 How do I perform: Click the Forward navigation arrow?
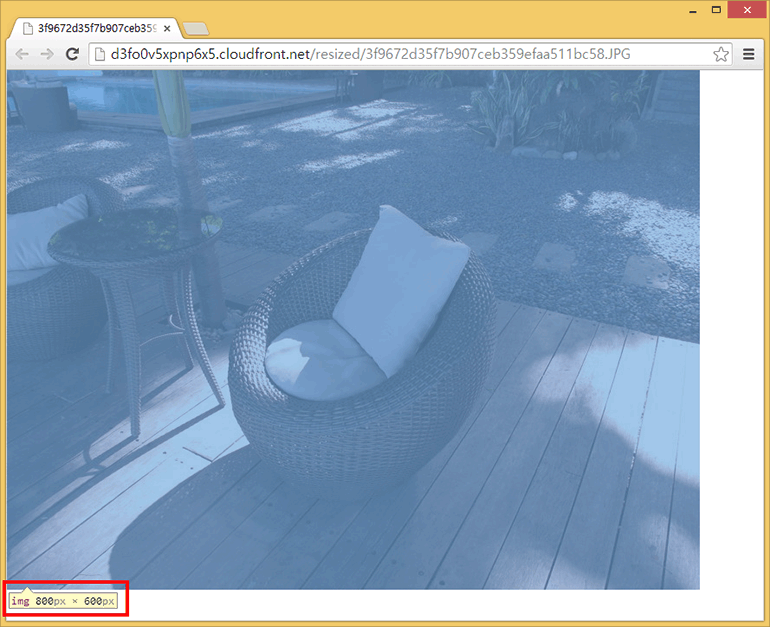pyautogui.click(x=47, y=54)
